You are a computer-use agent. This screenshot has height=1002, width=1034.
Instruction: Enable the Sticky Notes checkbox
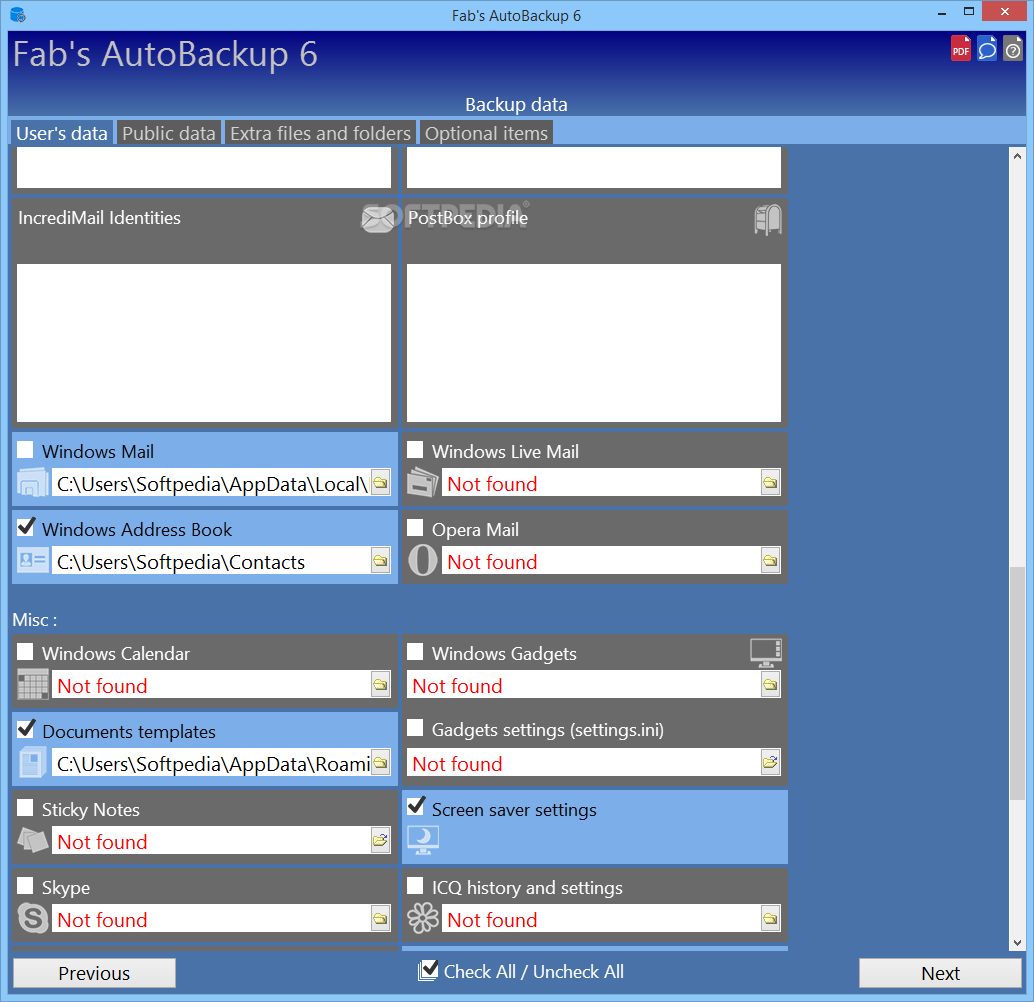click(25, 807)
